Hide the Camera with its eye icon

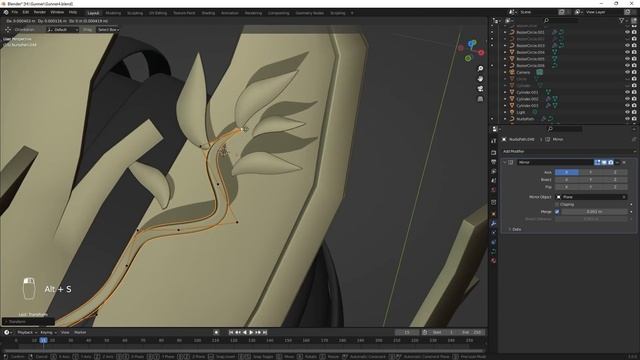coord(627,72)
